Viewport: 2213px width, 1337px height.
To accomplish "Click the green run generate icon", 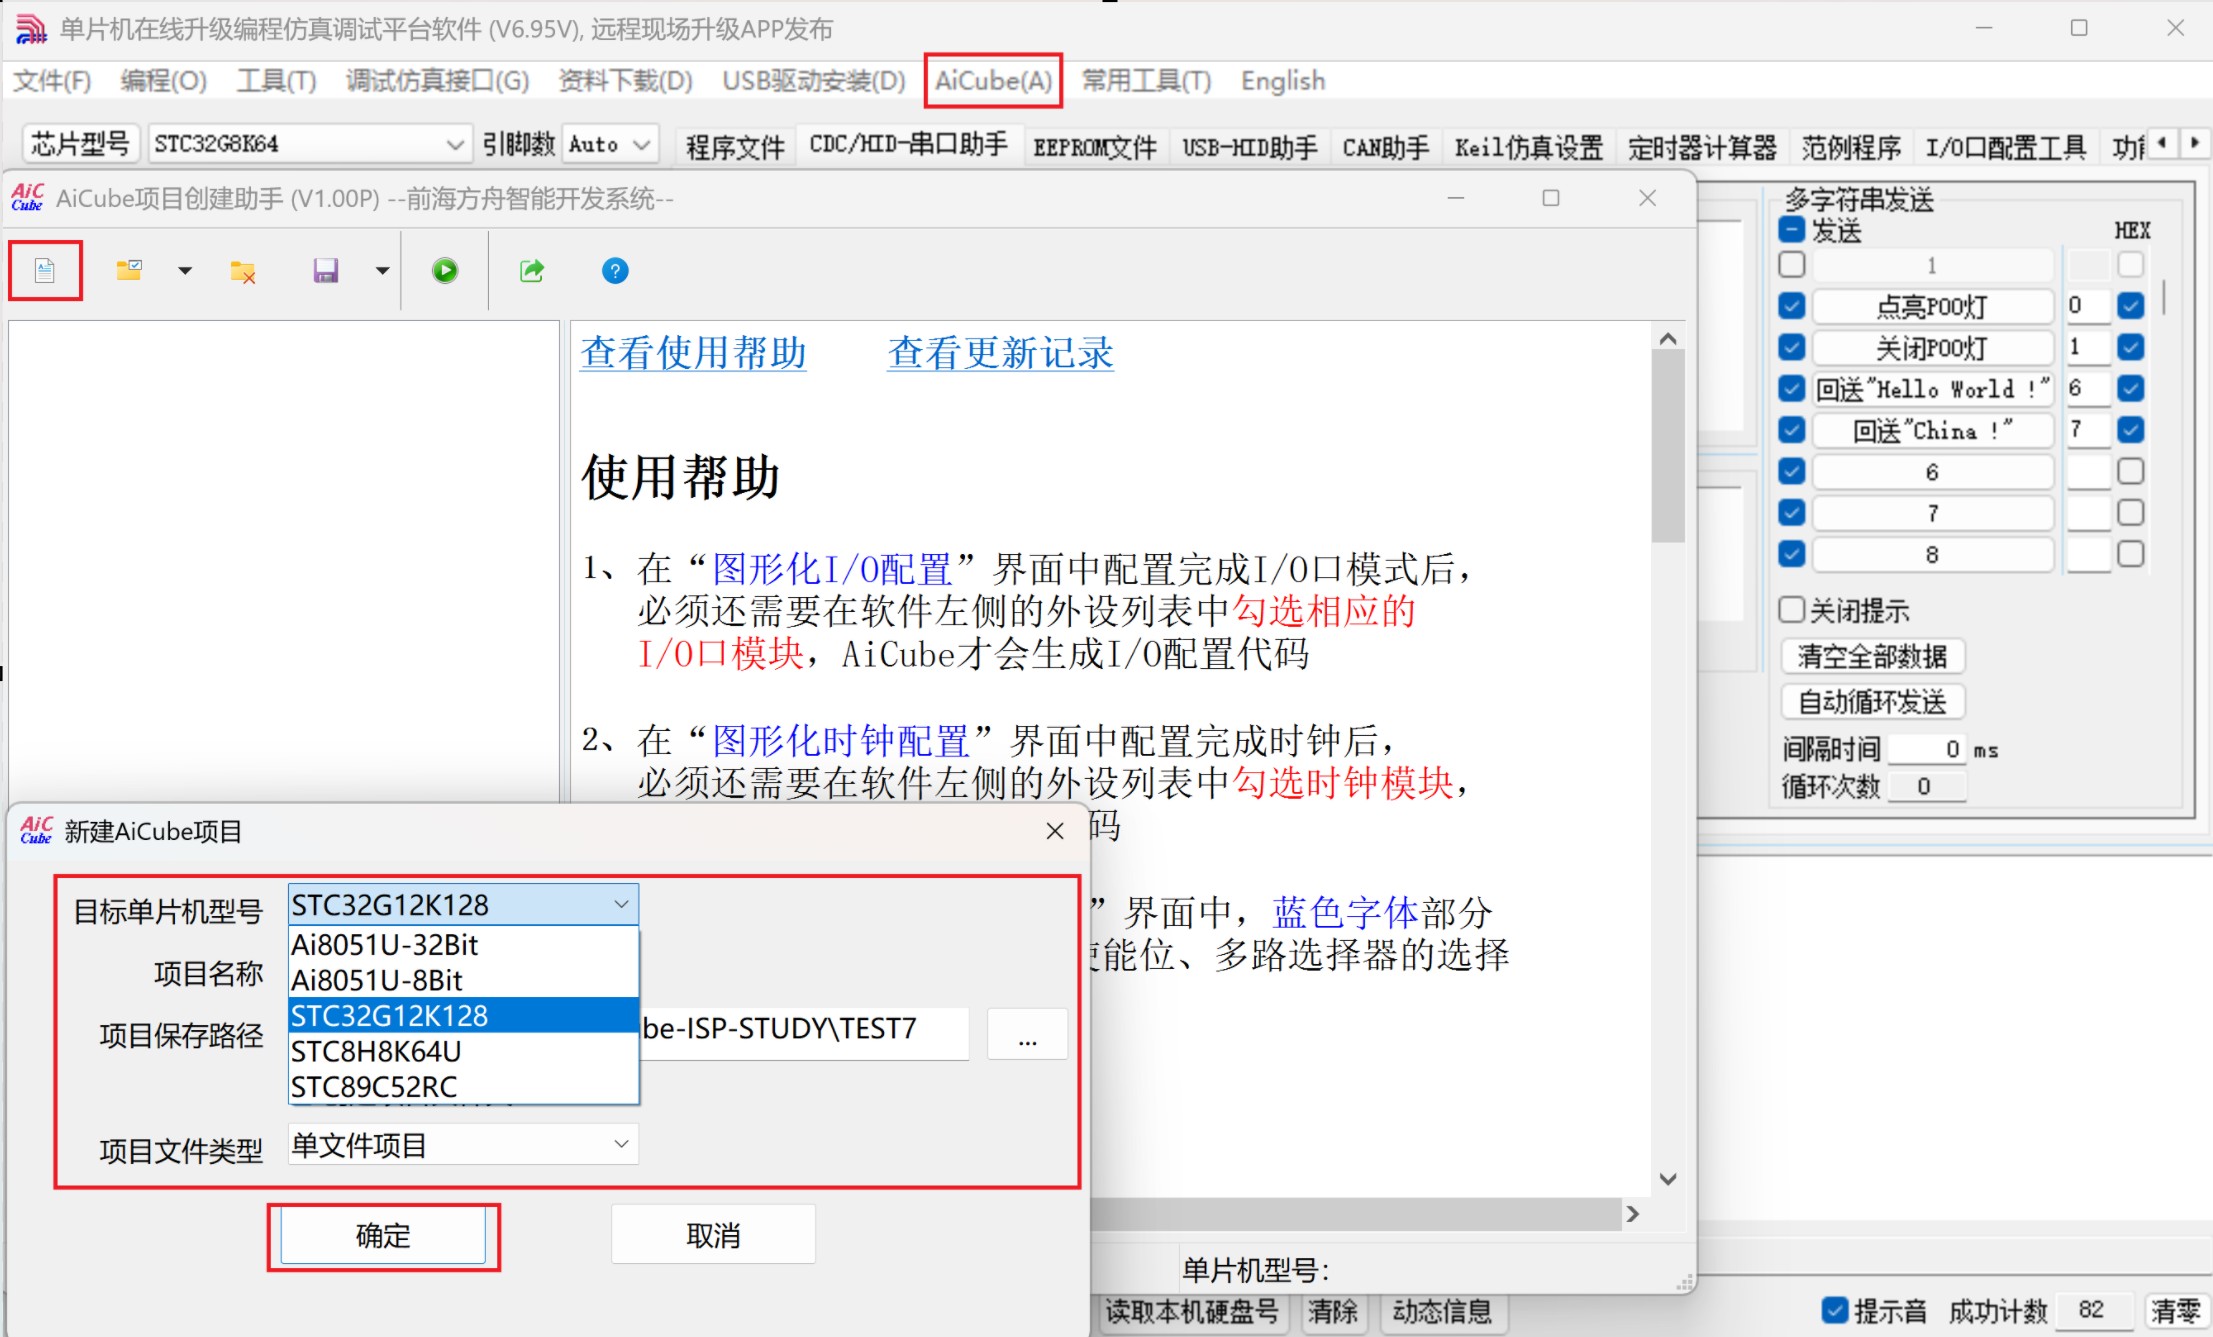I will (x=445, y=270).
